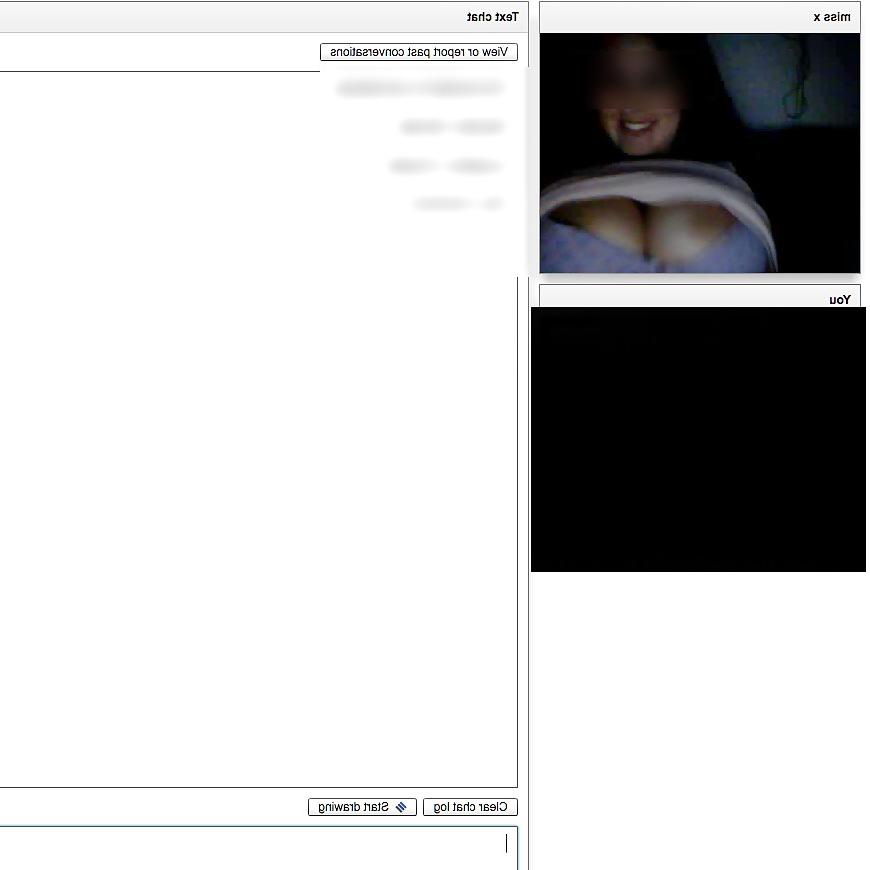Open View or report past conversations
870x870 pixels.
tap(419, 52)
